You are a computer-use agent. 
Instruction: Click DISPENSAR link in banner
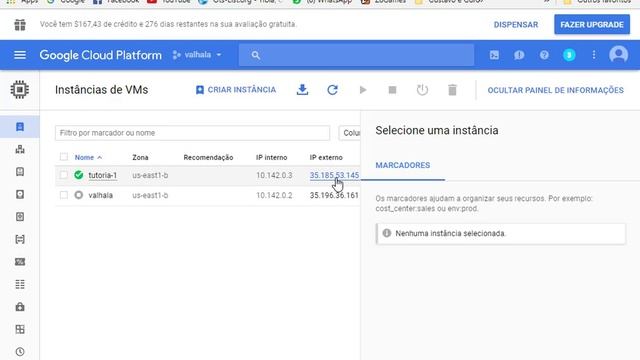pyautogui.click(x=516, y=25)
